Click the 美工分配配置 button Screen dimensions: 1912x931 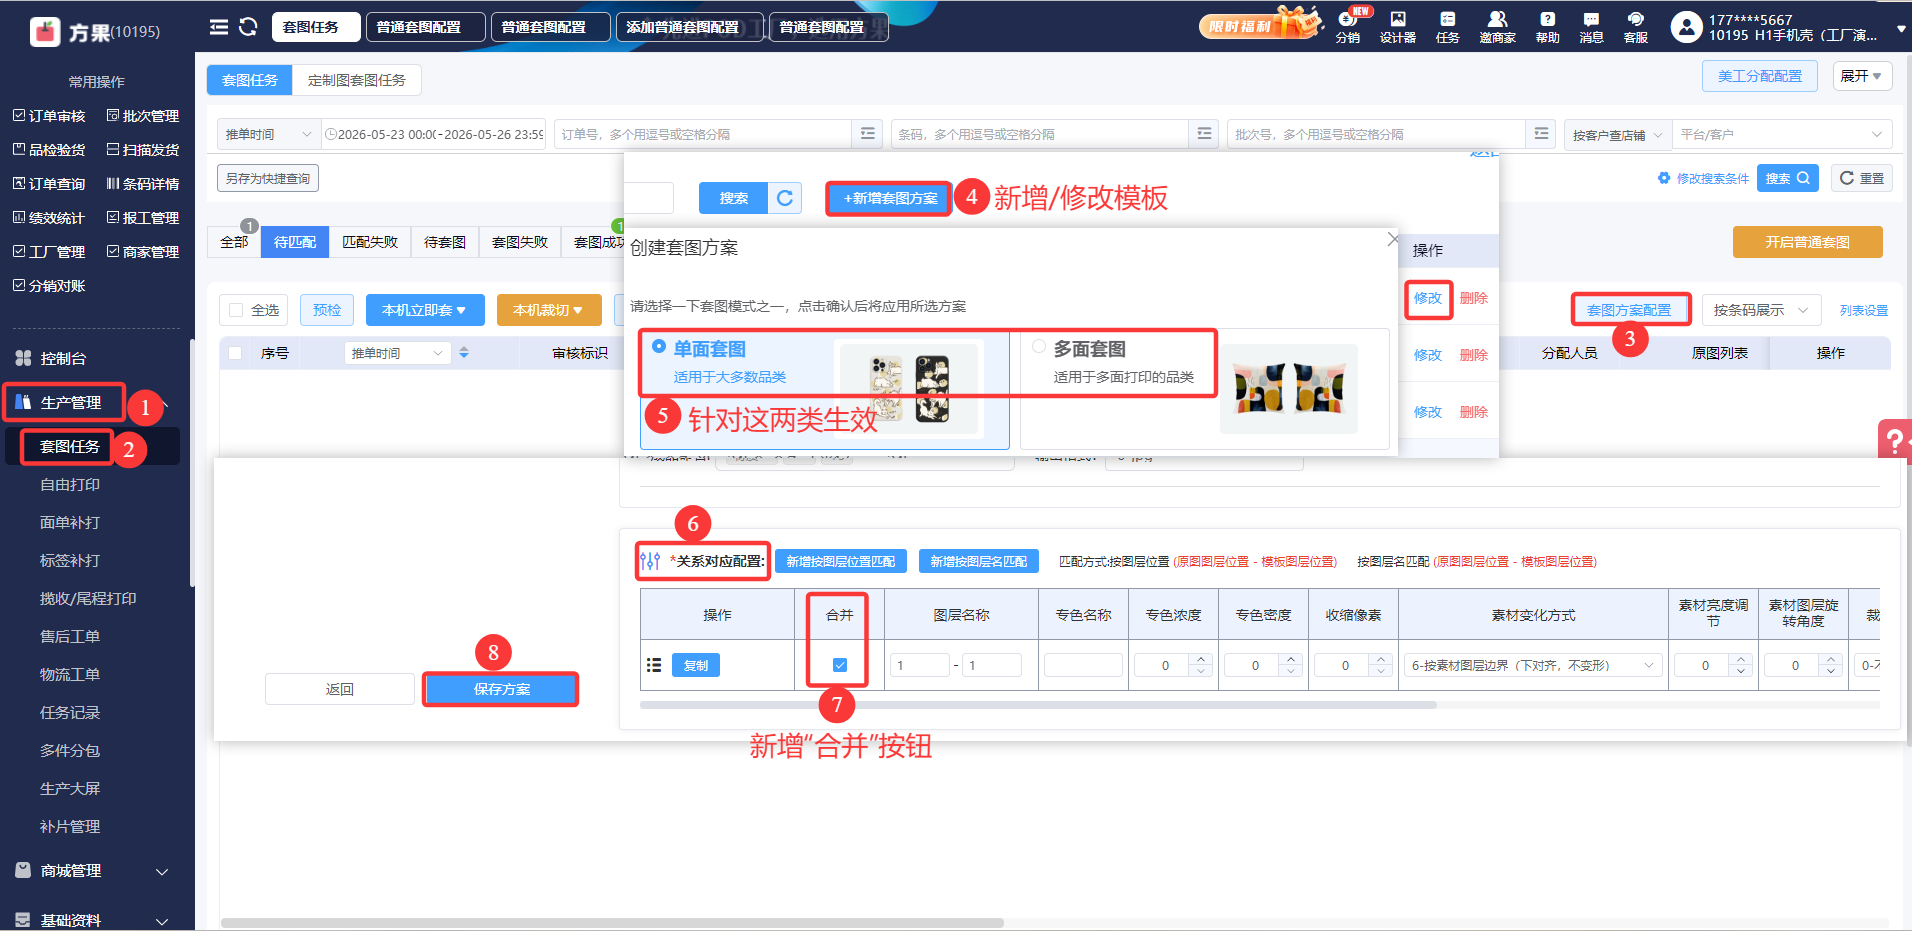[x=1760, y=76]
